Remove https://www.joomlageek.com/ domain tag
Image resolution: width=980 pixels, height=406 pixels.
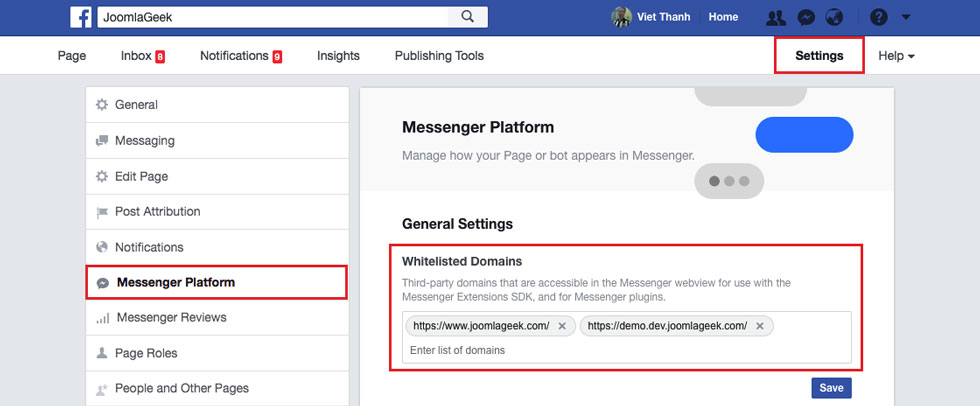562,326
